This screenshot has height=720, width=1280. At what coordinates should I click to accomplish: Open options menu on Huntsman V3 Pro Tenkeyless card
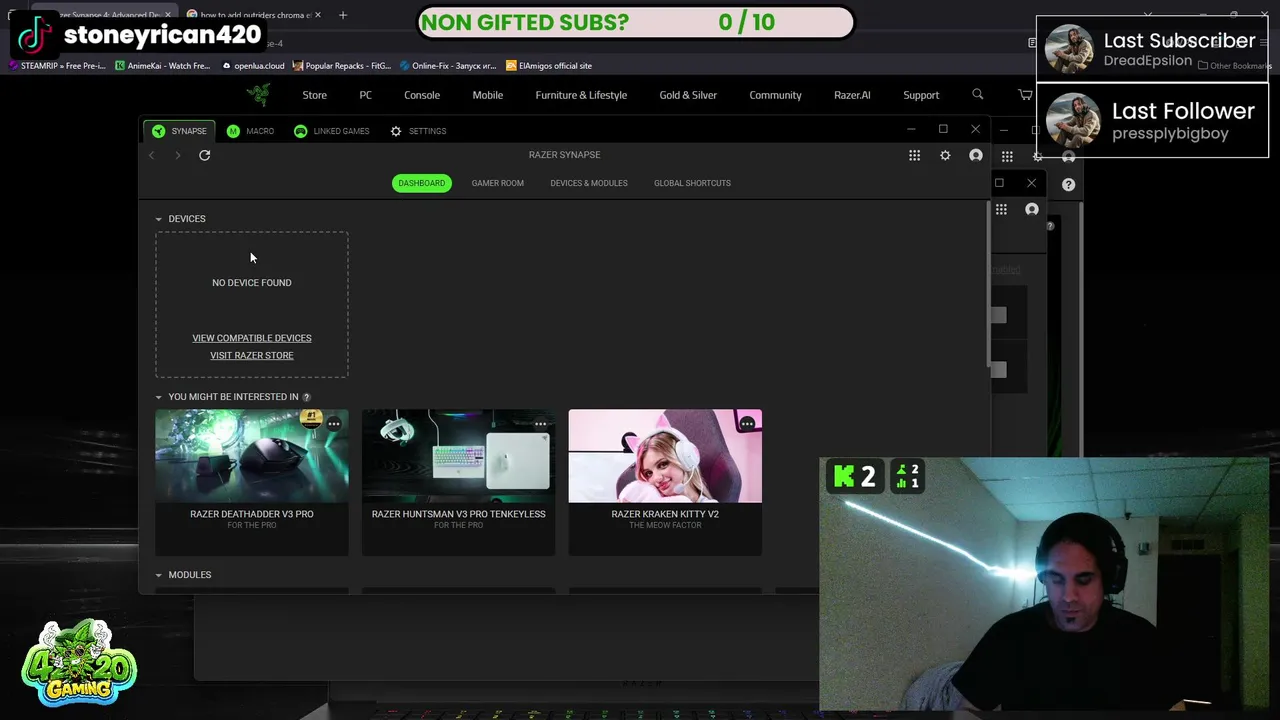[x=541, y=424]
